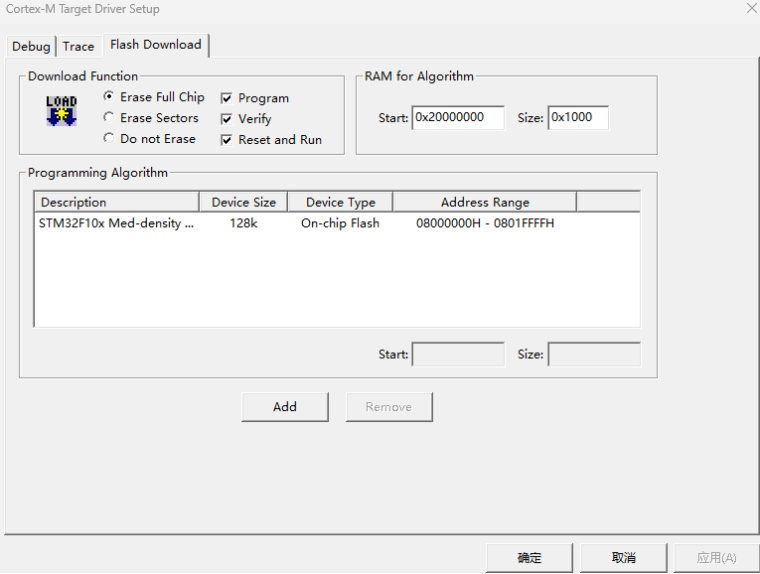The width and height of the screenshot is (760, 574).
Task: Edit the RAM for Algorithm Start field
Action: point(458,117)
